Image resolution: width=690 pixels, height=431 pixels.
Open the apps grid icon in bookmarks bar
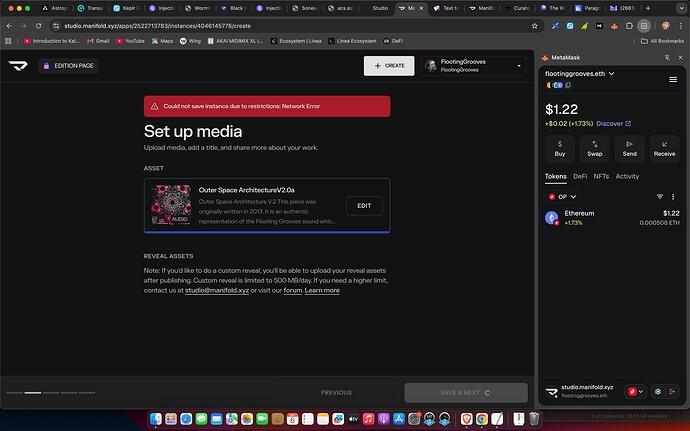[x=8, y=41]
